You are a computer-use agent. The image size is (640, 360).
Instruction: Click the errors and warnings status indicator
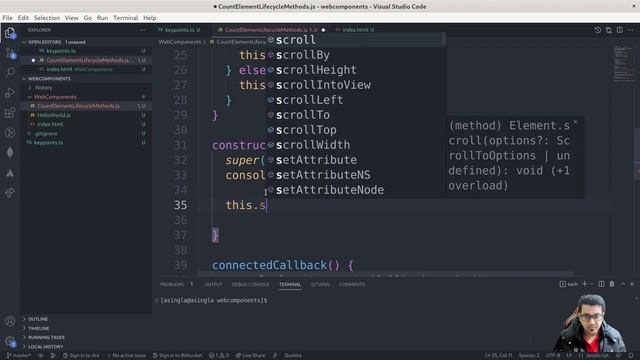click(x=219, y=356)
